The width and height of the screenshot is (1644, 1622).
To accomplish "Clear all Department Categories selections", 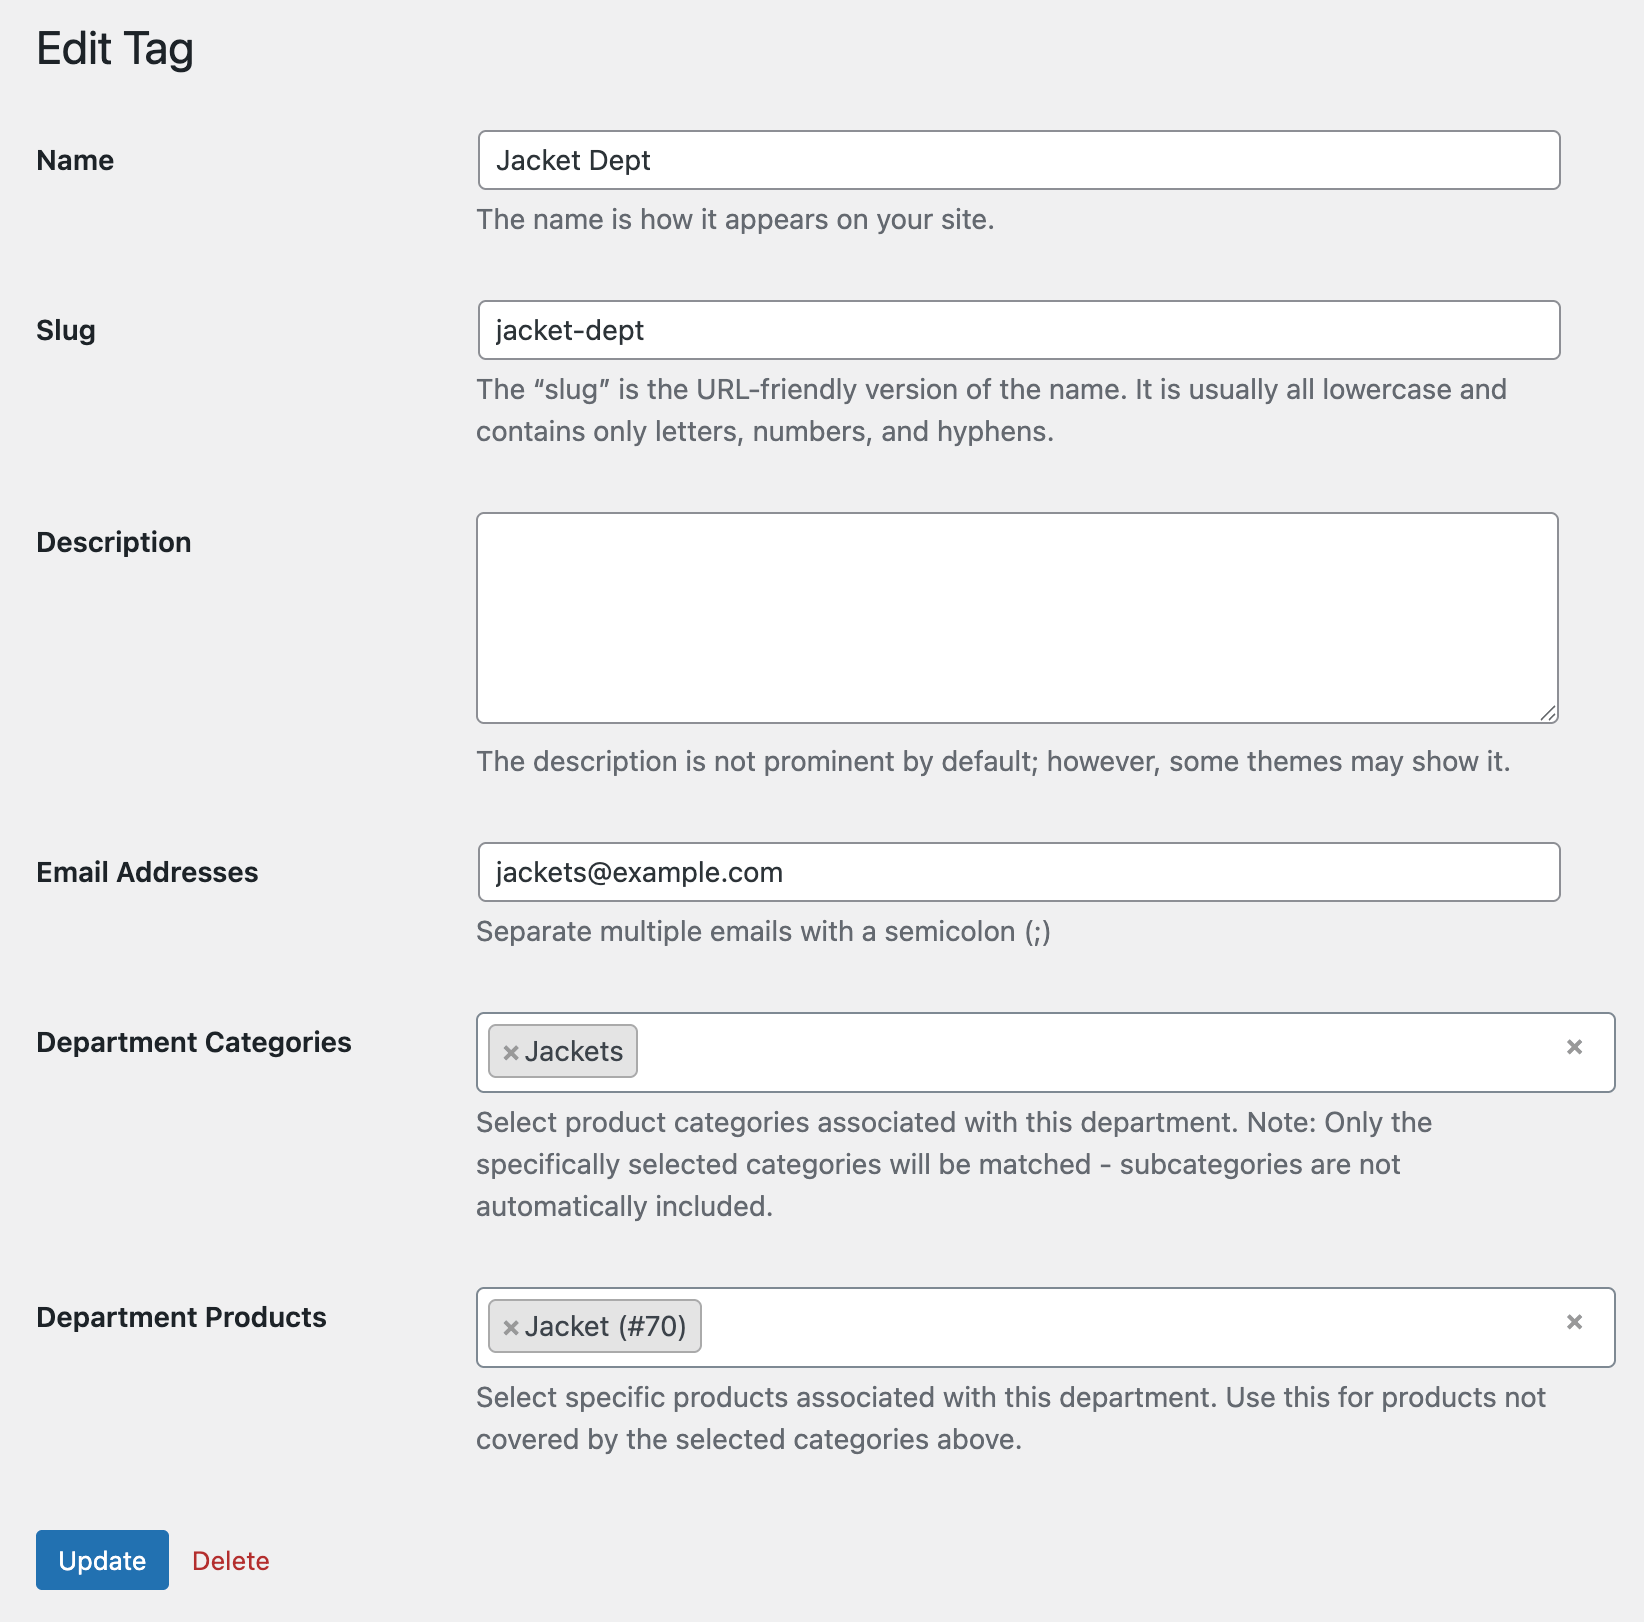I will click(1576, 1049).
